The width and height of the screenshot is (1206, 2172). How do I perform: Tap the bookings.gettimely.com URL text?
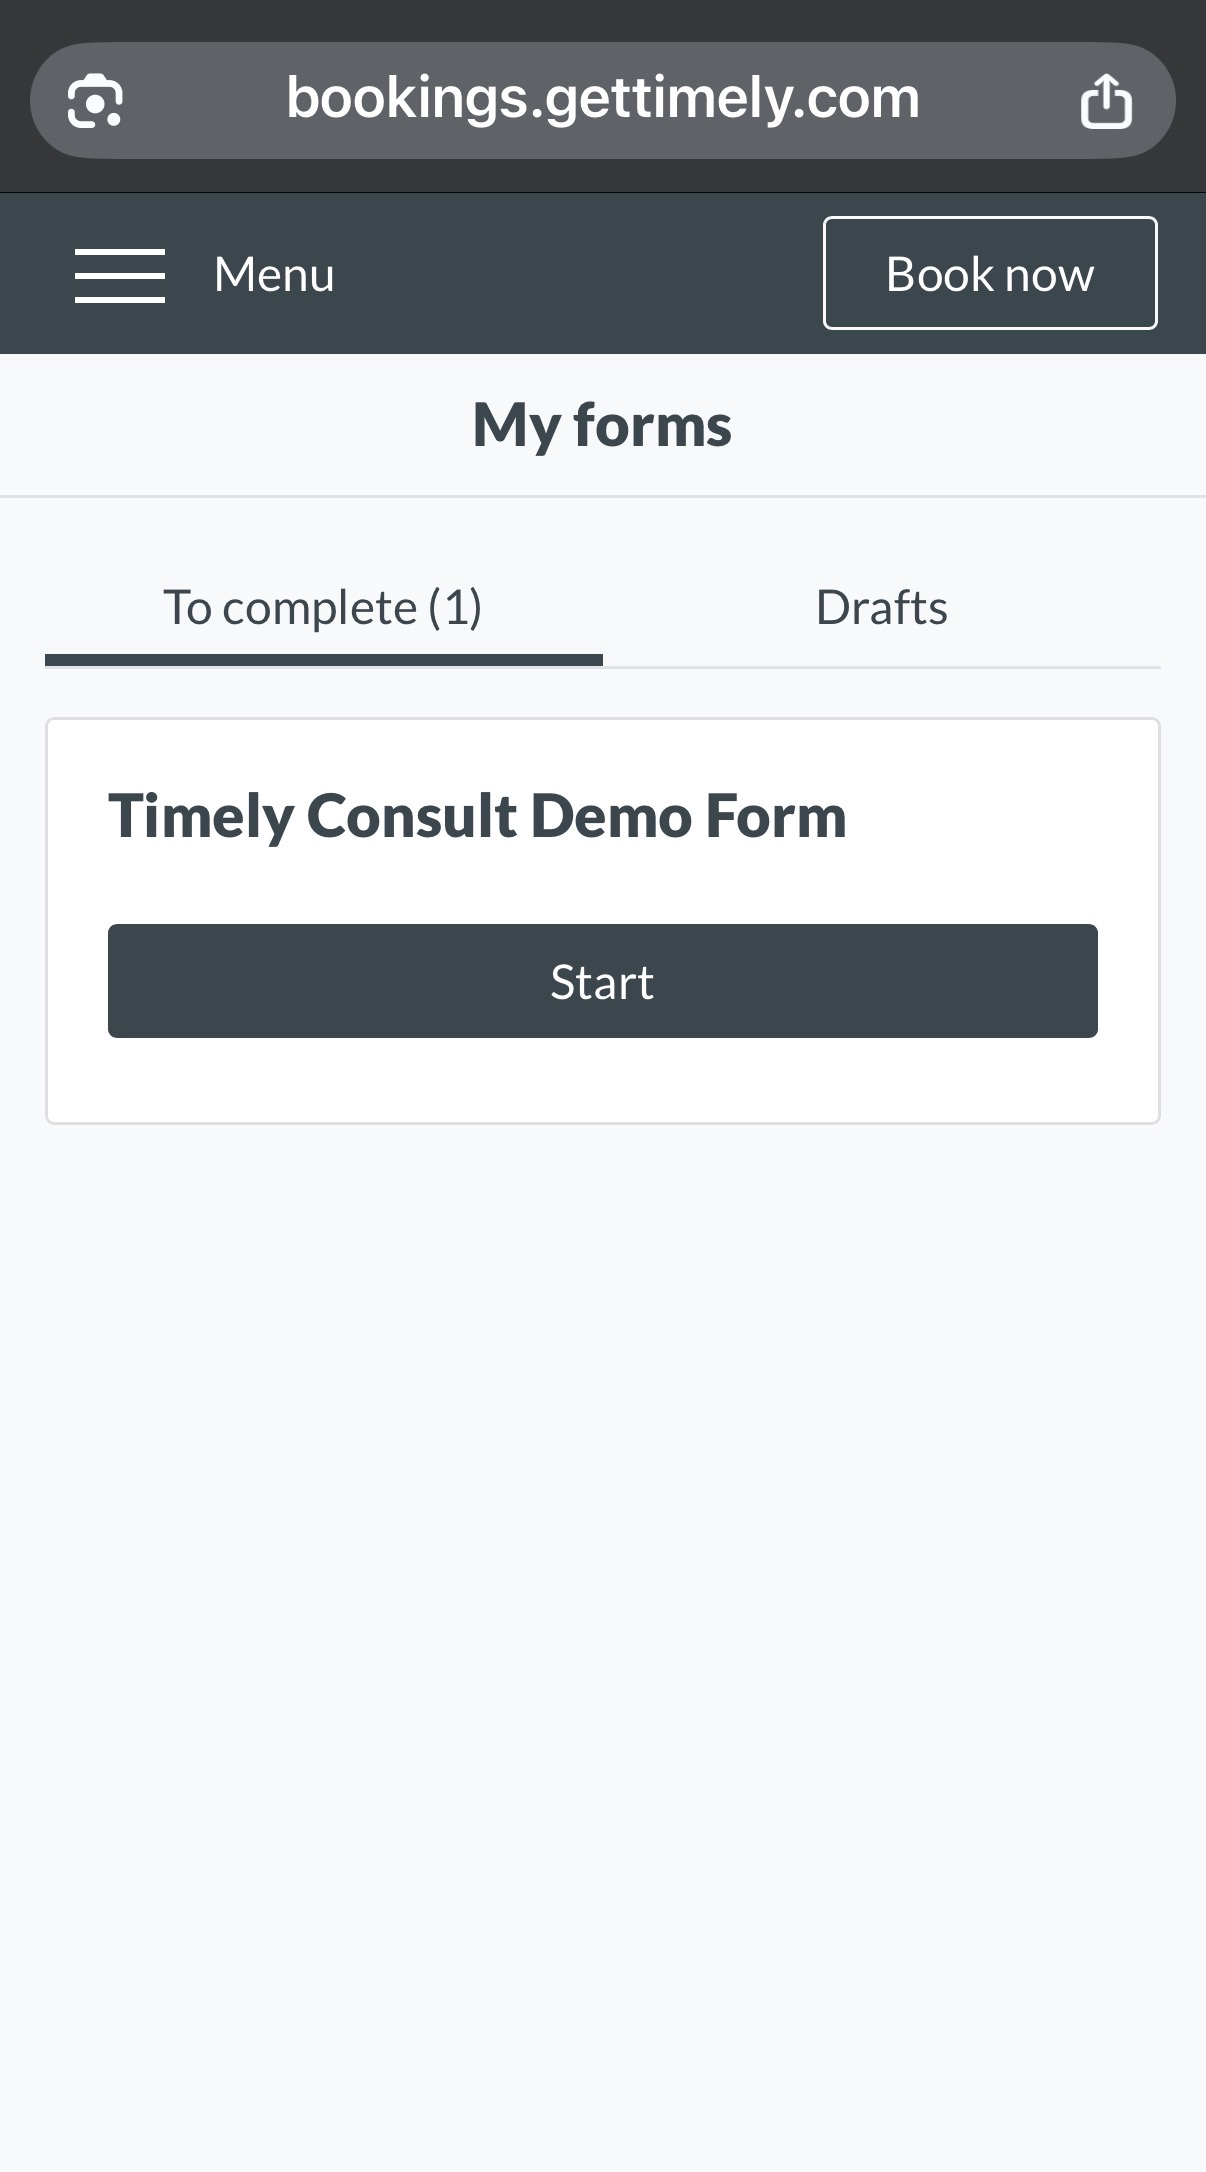click(602, 99)
